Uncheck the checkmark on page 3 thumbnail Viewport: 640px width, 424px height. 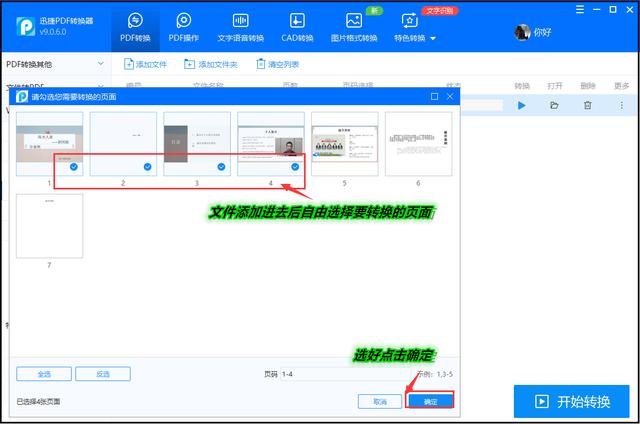[x=221, y=167]
